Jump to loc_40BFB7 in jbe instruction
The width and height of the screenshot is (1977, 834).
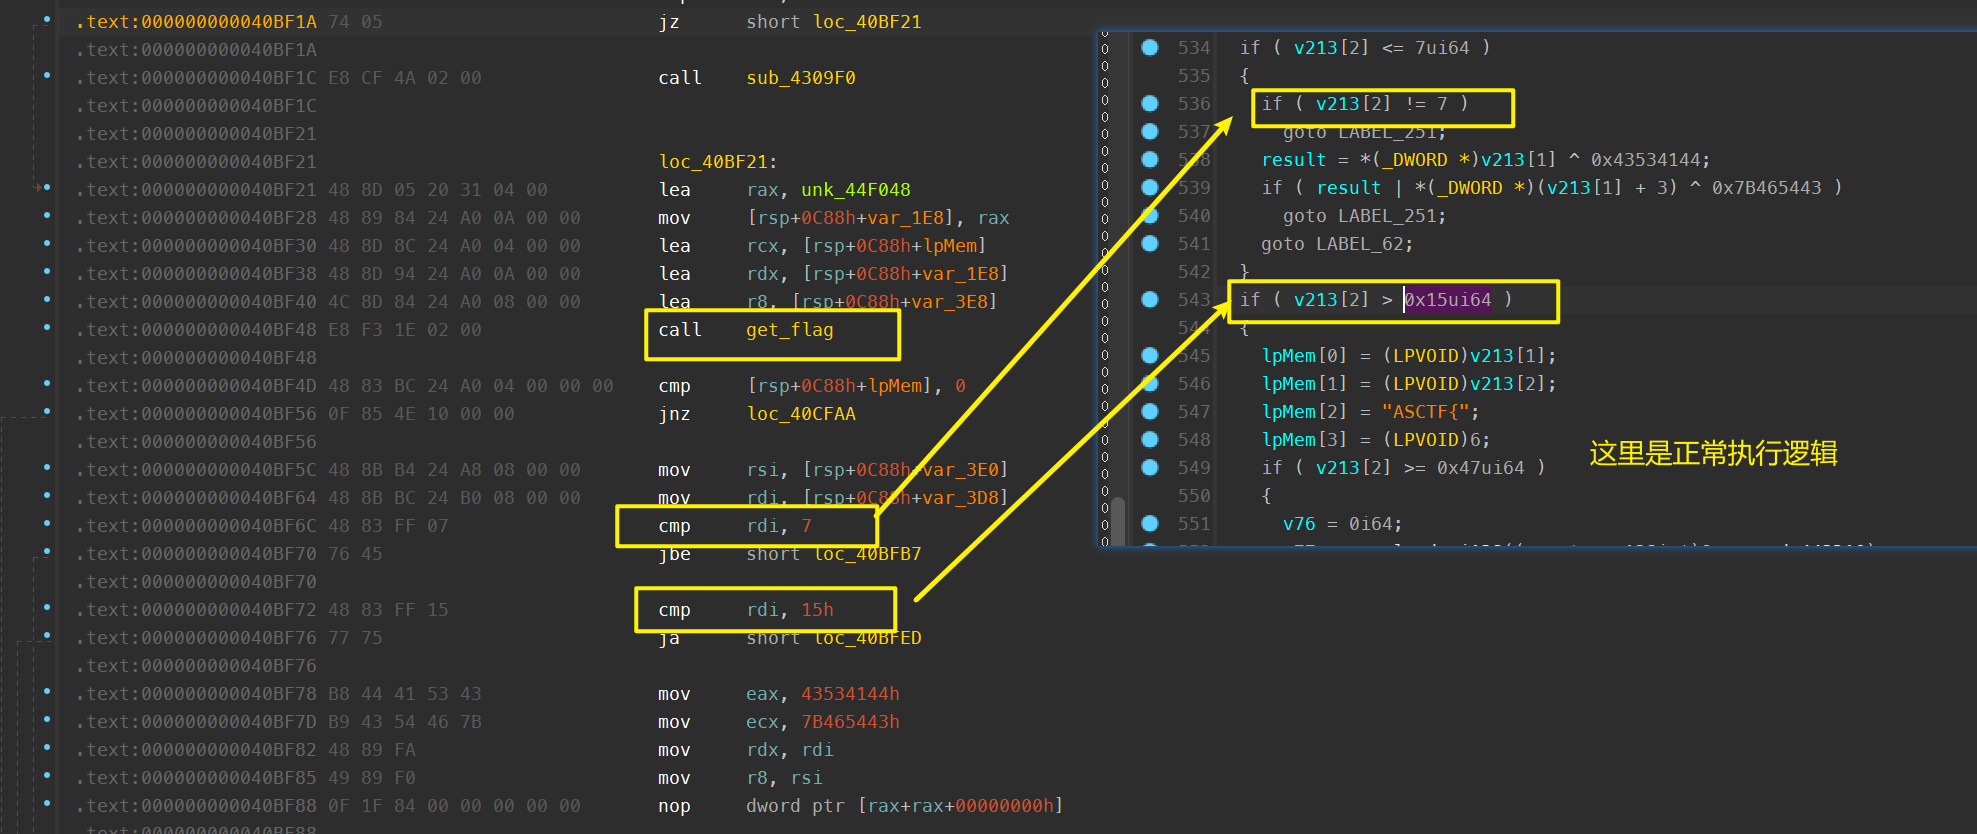[867, 554]
